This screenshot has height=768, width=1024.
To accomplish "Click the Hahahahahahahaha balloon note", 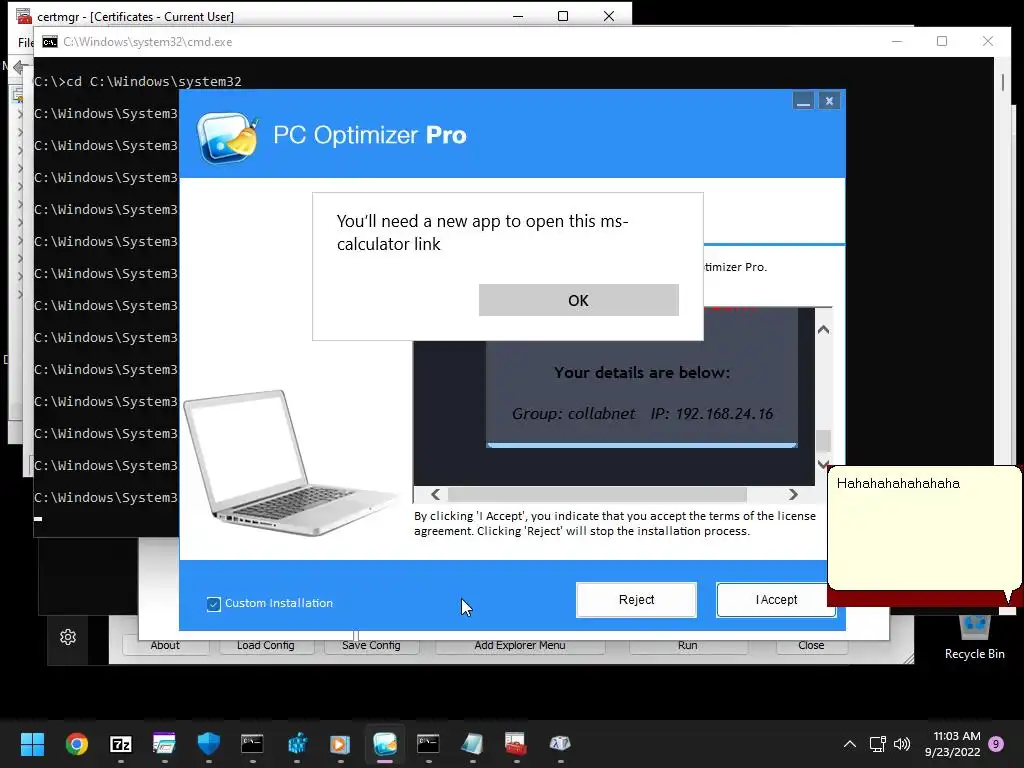I will (924, 528).
